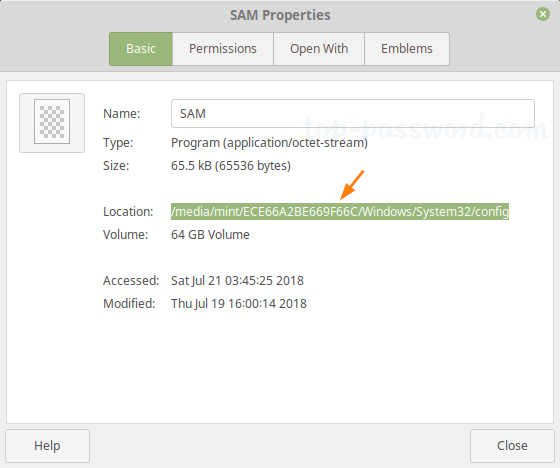This screenshot has width=560, height=468.
Task: Click the Close button at bottom right
Action: 512,446
